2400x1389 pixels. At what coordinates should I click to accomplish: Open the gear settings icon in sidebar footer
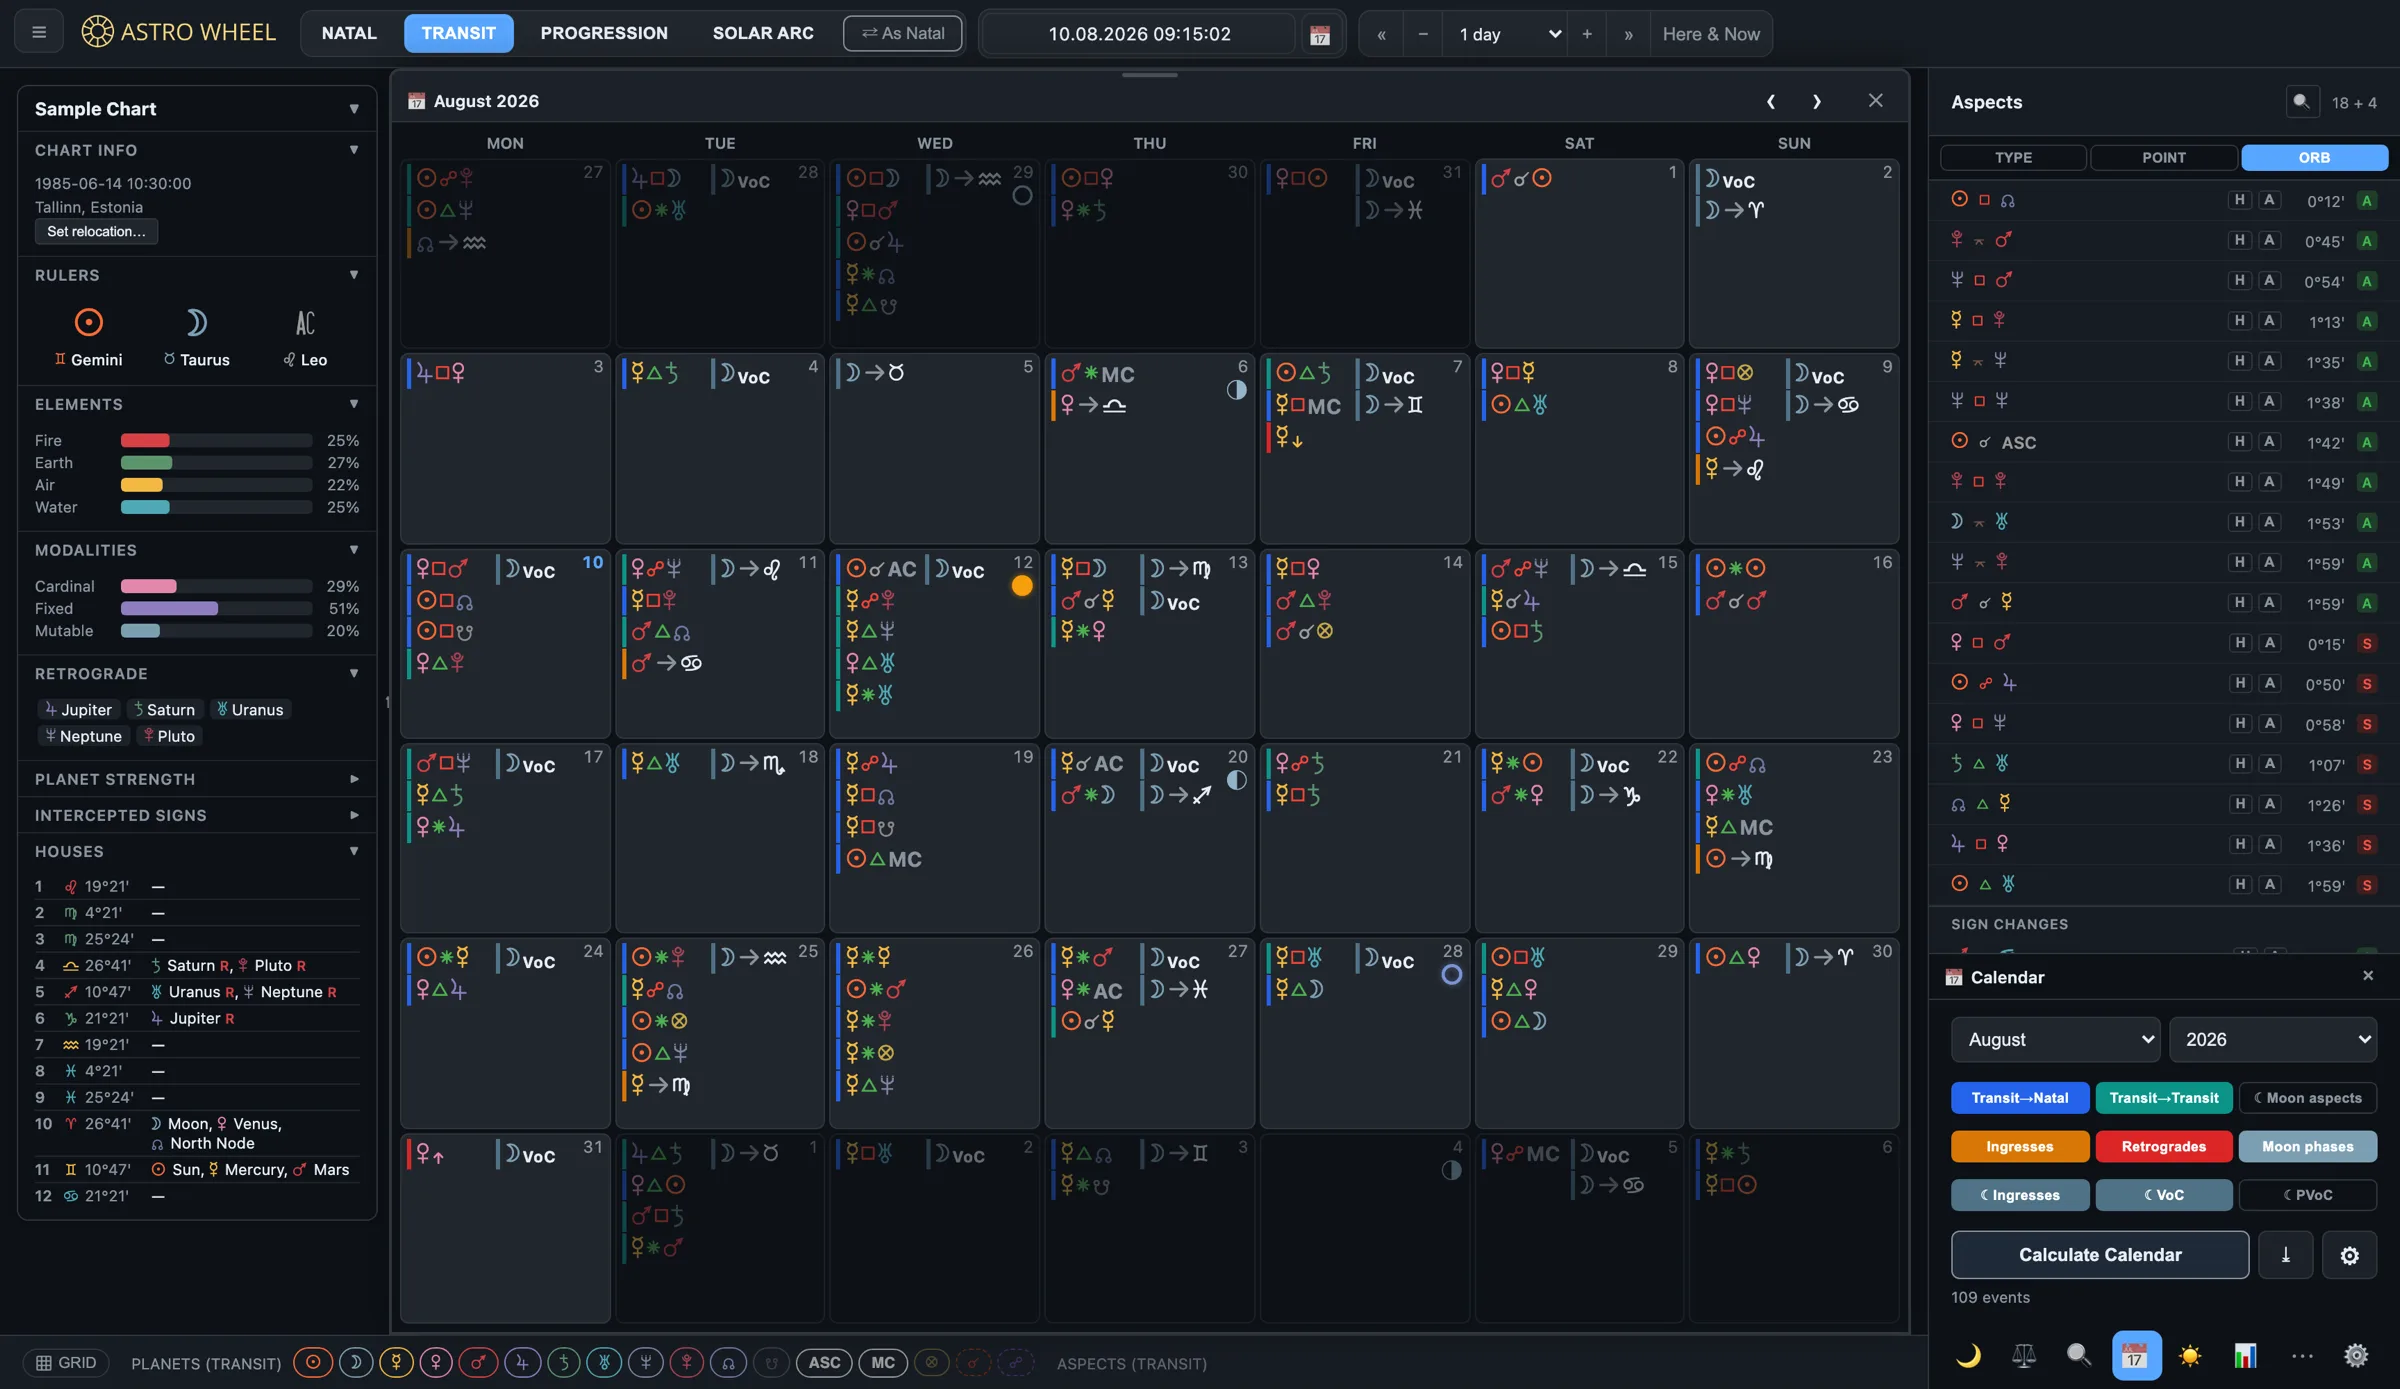(2356, 1355)
